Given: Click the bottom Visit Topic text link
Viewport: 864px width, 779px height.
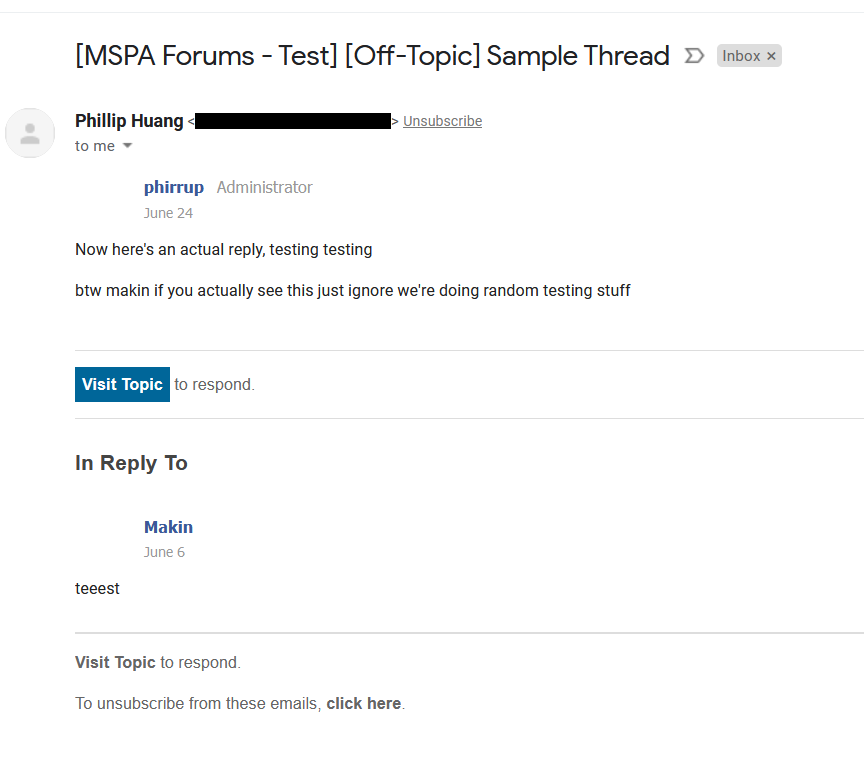Looking at the screenshot, I should point(115,662).
